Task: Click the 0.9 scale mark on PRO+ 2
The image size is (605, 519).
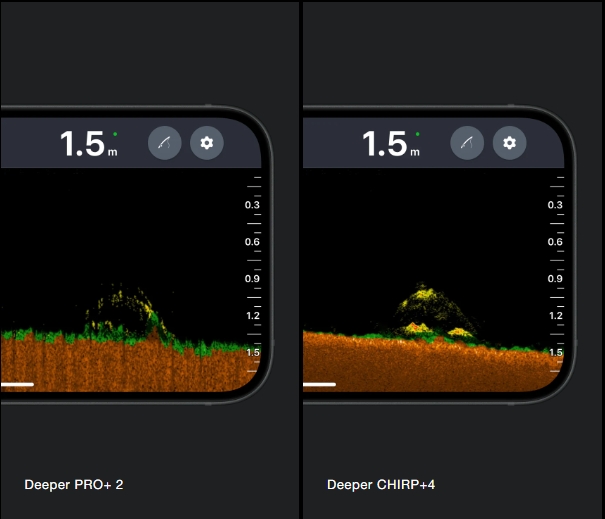Action: coord(252,279)
